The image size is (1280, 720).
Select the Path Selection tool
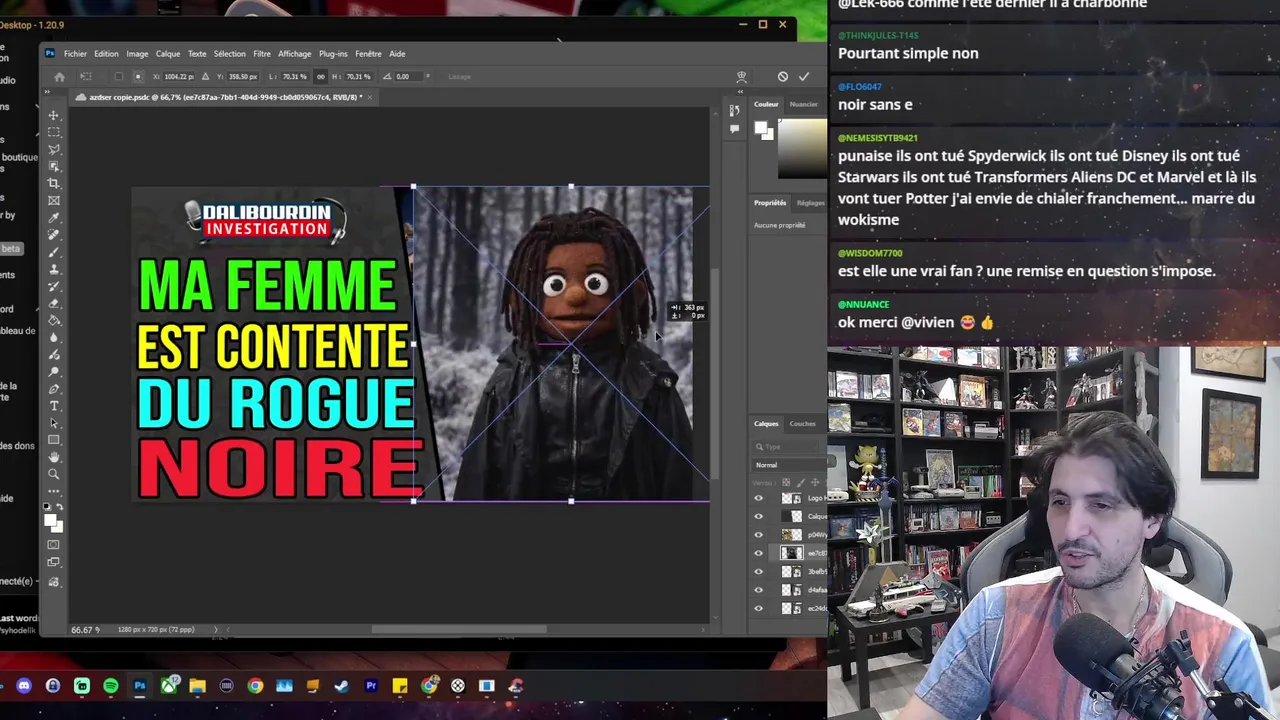pos(54,423)
